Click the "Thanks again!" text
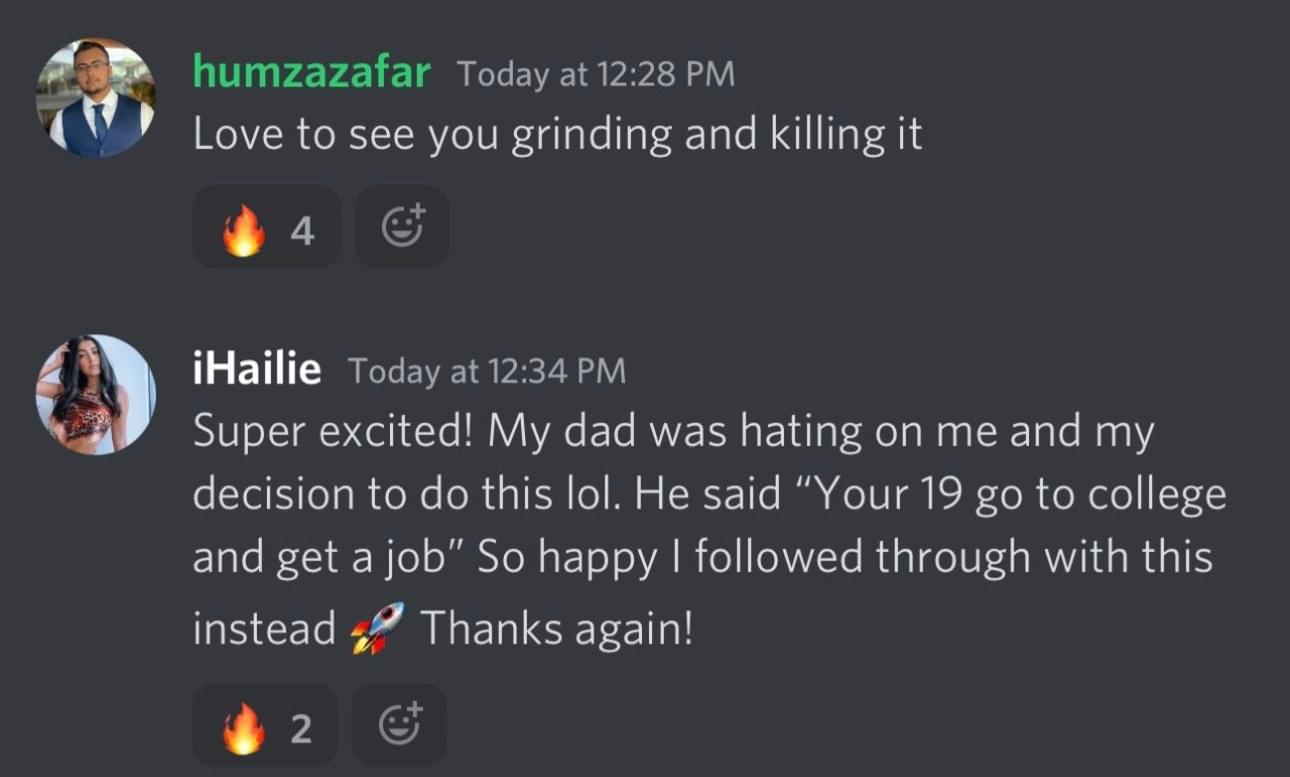Viewport: 1290px width, 777px height. pos(556,628)
